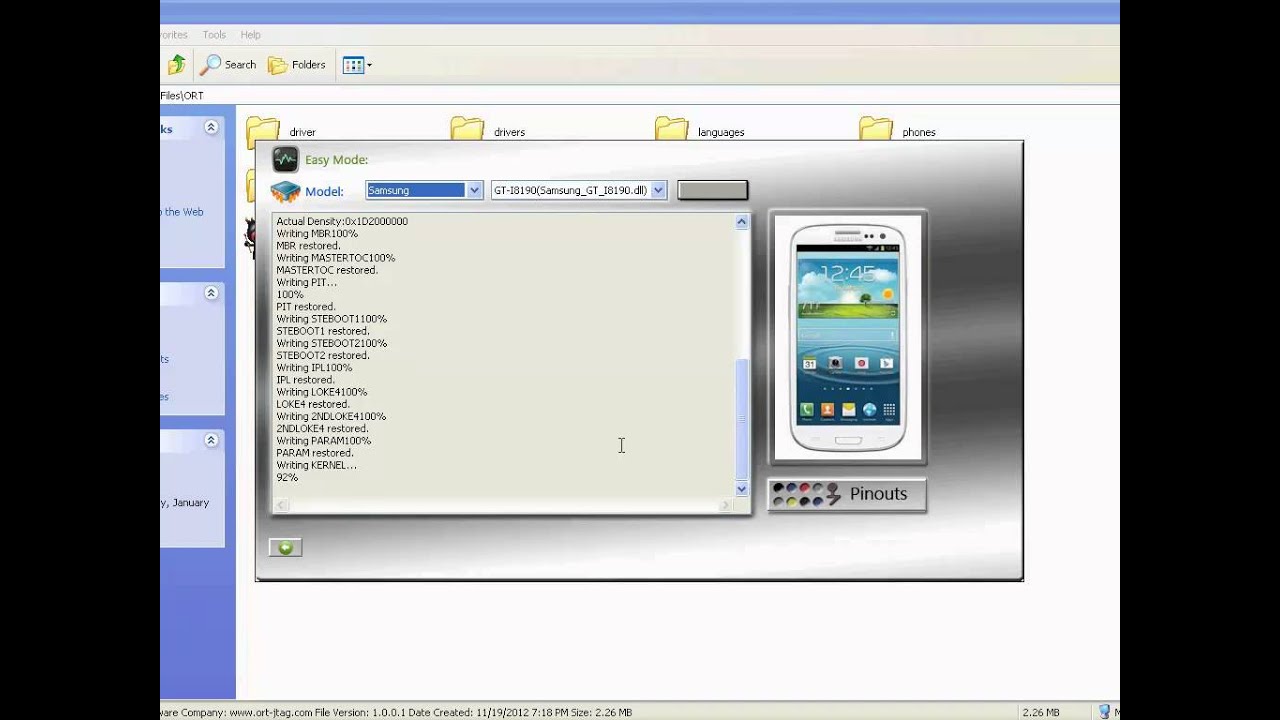Click the Easy Mode heartbeat monitor icon
This screenshot has width=1280, height=720.
(285, 159)
